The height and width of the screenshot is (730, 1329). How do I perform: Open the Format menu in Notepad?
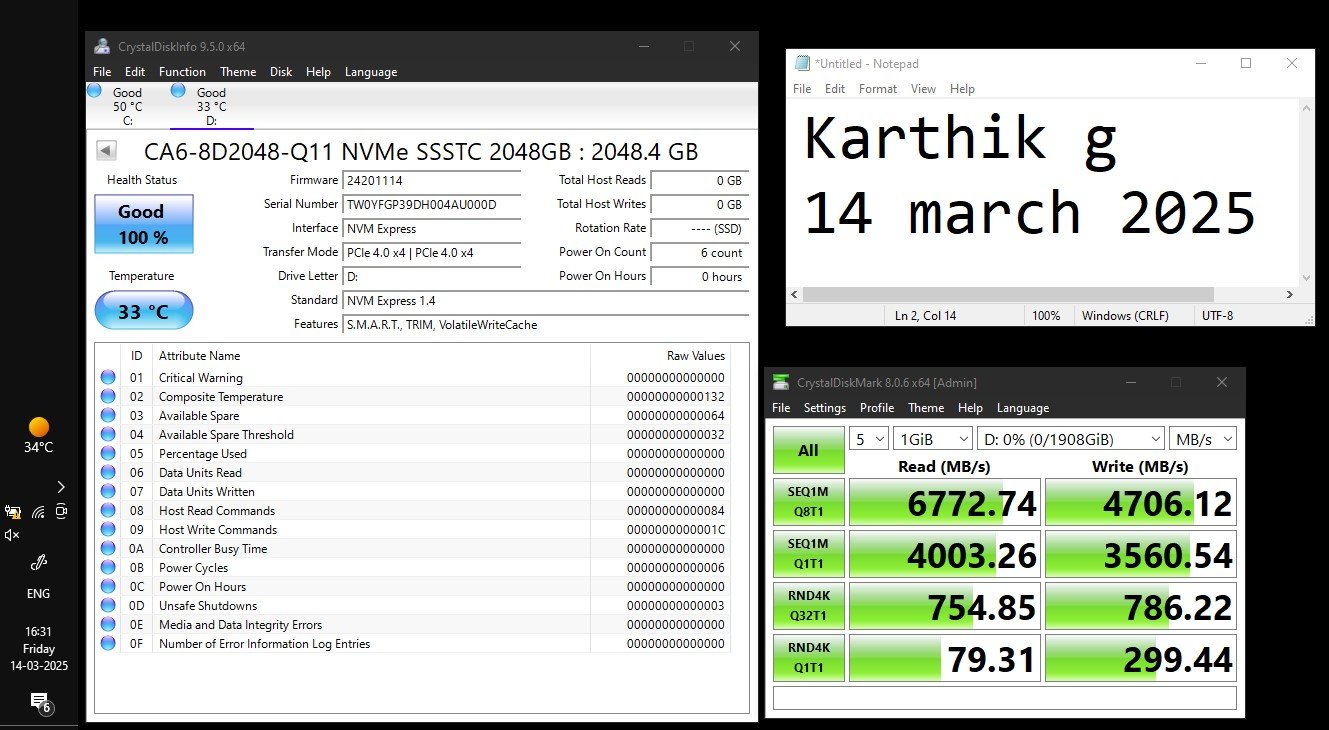878,89
